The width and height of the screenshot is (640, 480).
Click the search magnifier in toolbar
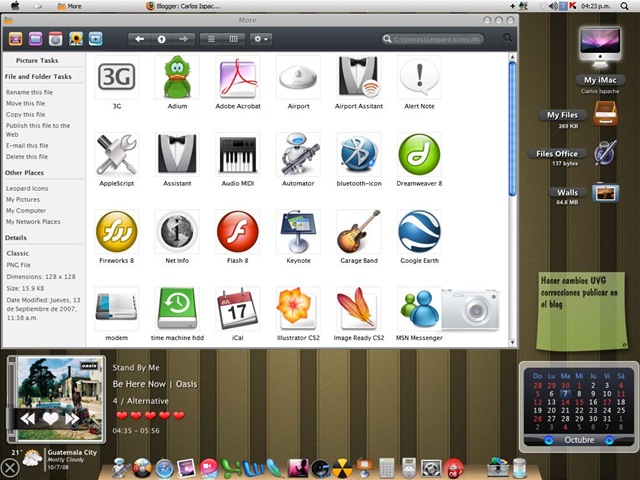click(507, 38)
